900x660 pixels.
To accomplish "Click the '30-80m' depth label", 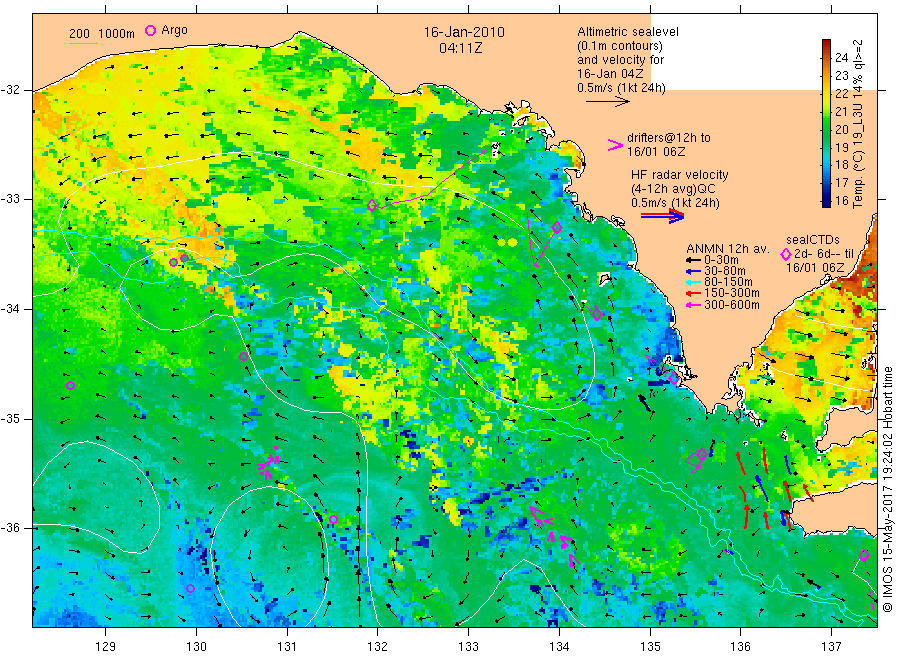I will click(725, 271).
